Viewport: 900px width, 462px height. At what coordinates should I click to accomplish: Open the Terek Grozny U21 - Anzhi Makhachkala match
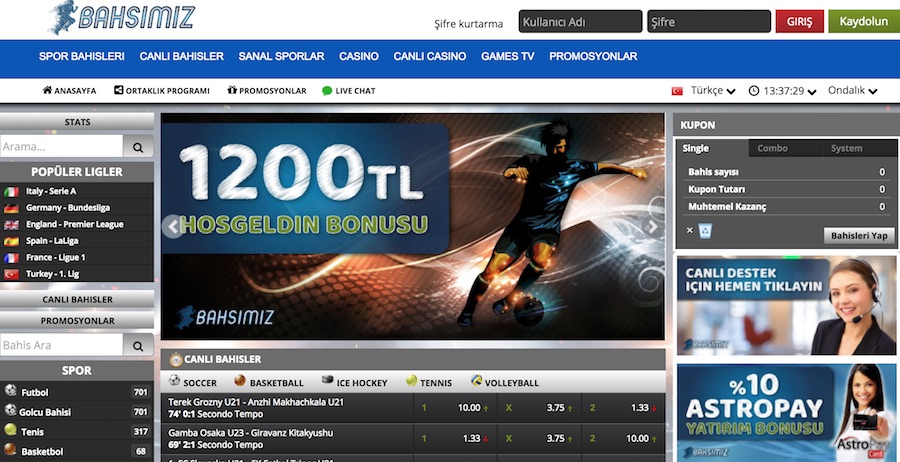[x=256, y=402]
